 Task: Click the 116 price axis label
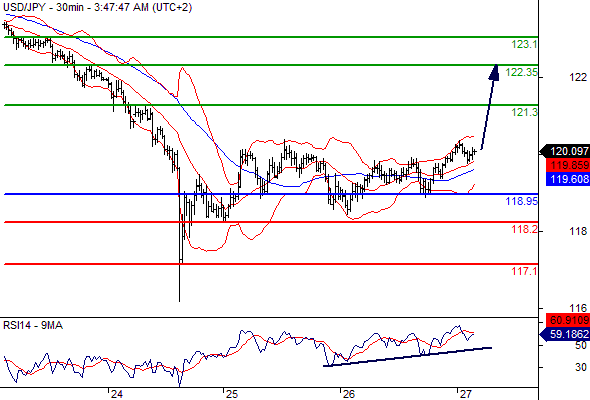(x=578, y=309)
